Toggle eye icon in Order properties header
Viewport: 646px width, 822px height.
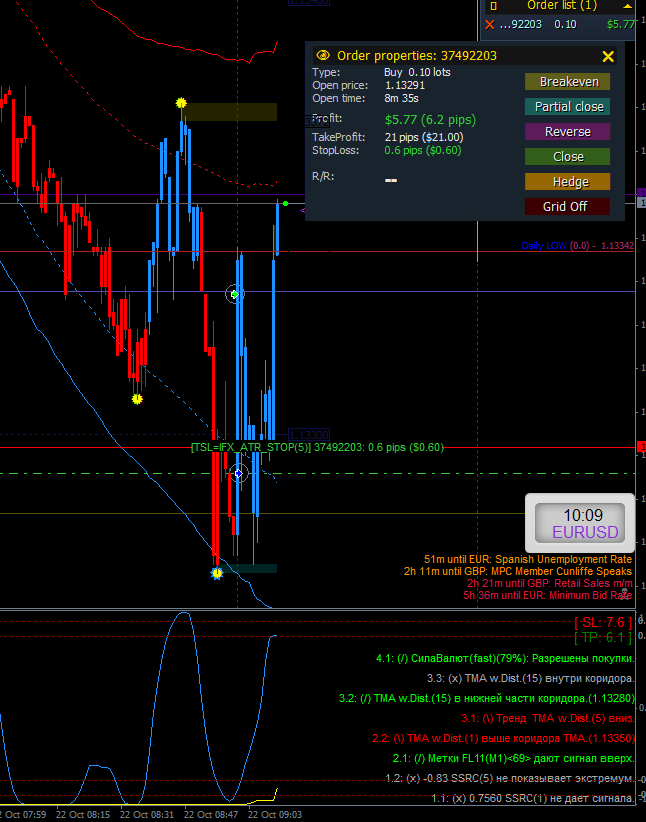click(x=323, y=56)
